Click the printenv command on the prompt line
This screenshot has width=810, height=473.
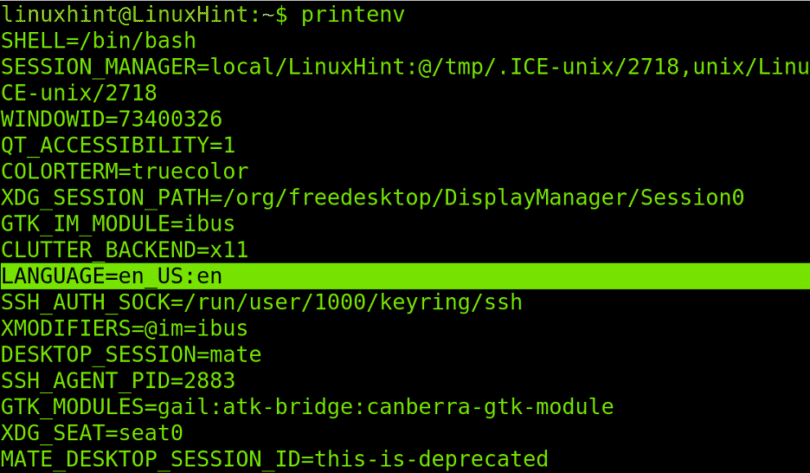[353, 15]
